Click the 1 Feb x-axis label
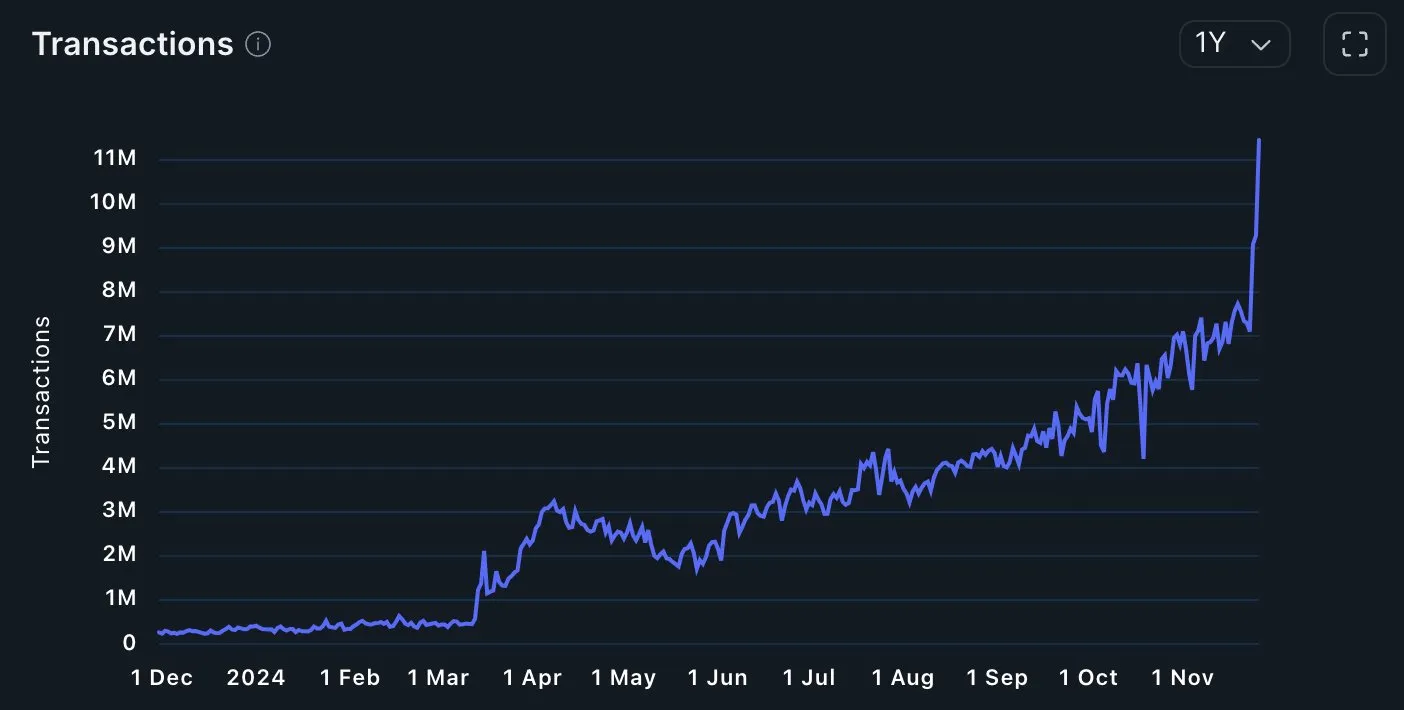Image resolution: width=1404 pixels, height=710 pixels. (350, 678)
